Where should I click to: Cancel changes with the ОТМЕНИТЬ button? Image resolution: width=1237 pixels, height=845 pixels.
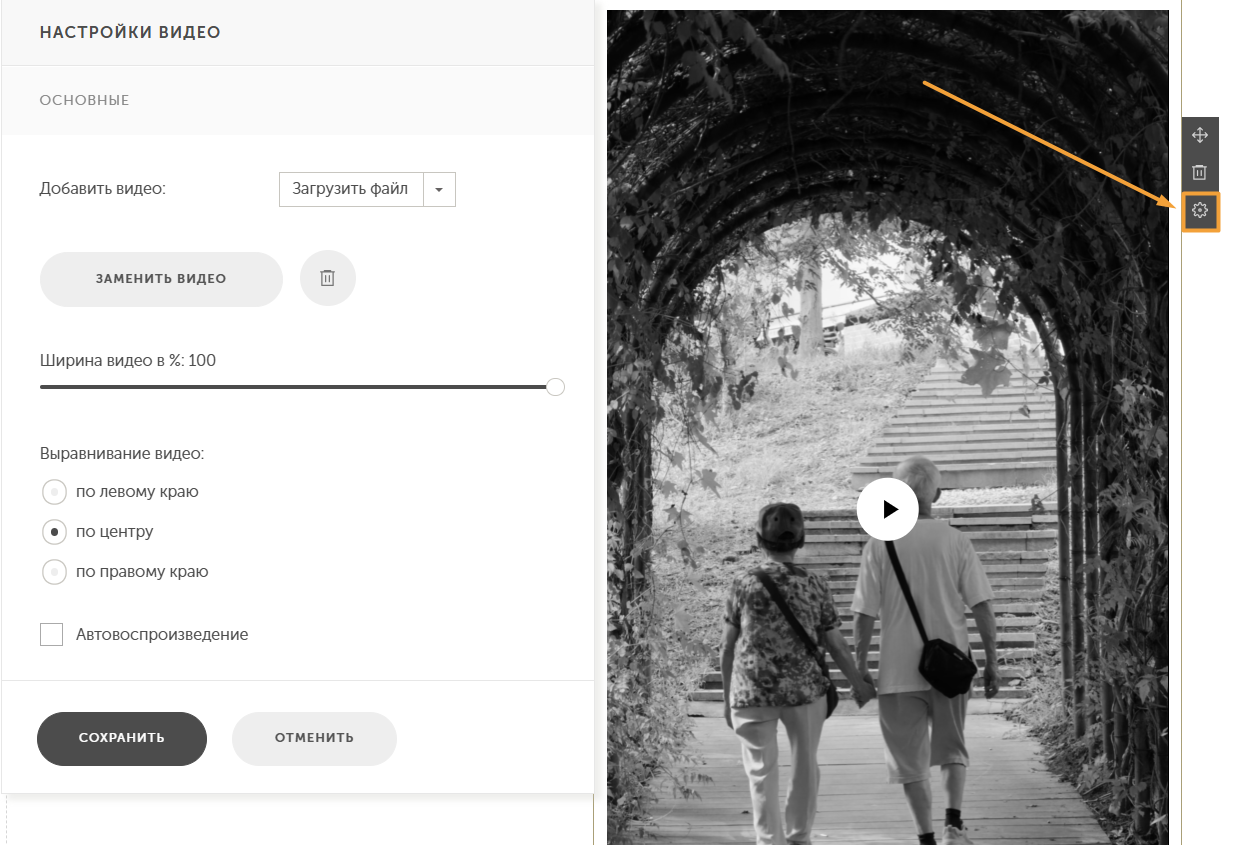(314, 738)
